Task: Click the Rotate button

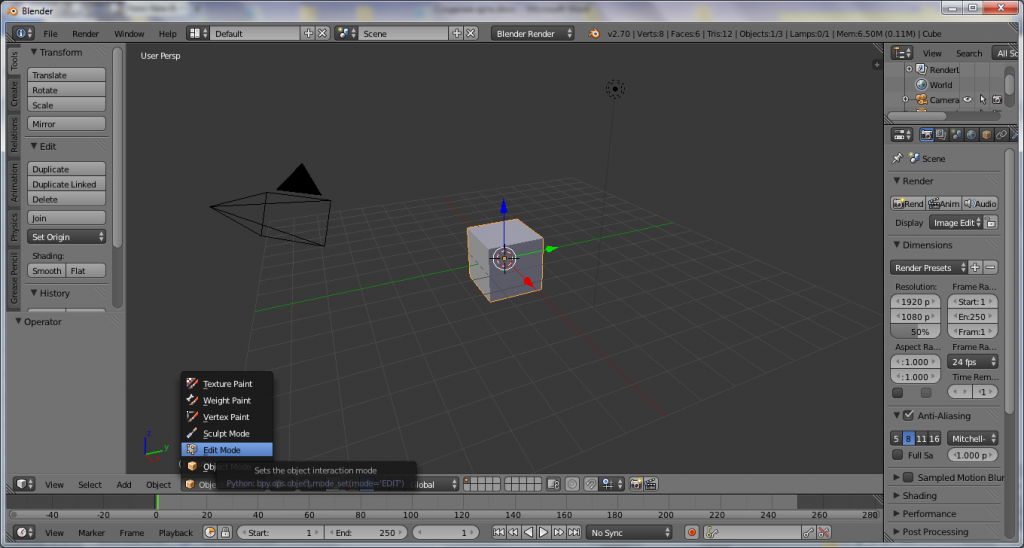Action: [x=67, y=90]
